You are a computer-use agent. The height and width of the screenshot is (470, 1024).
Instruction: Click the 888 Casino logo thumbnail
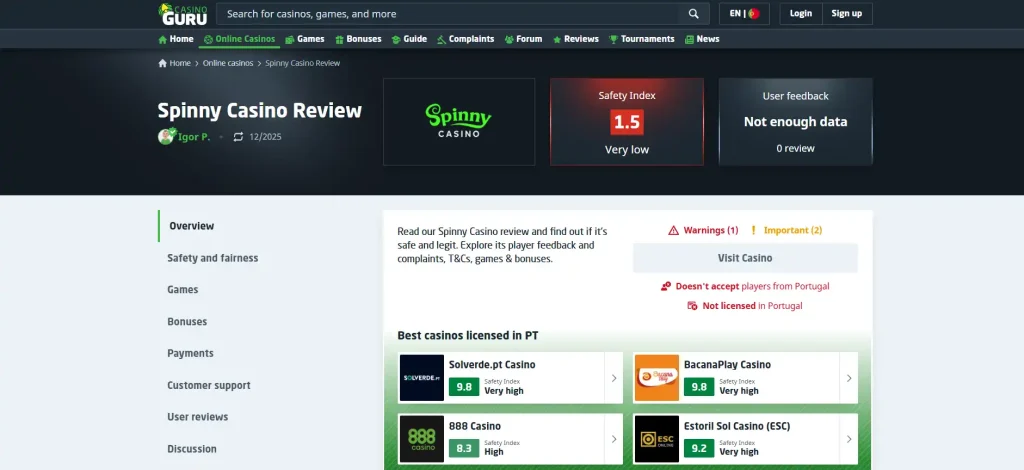pyautogui.click(x=422, y=439)
